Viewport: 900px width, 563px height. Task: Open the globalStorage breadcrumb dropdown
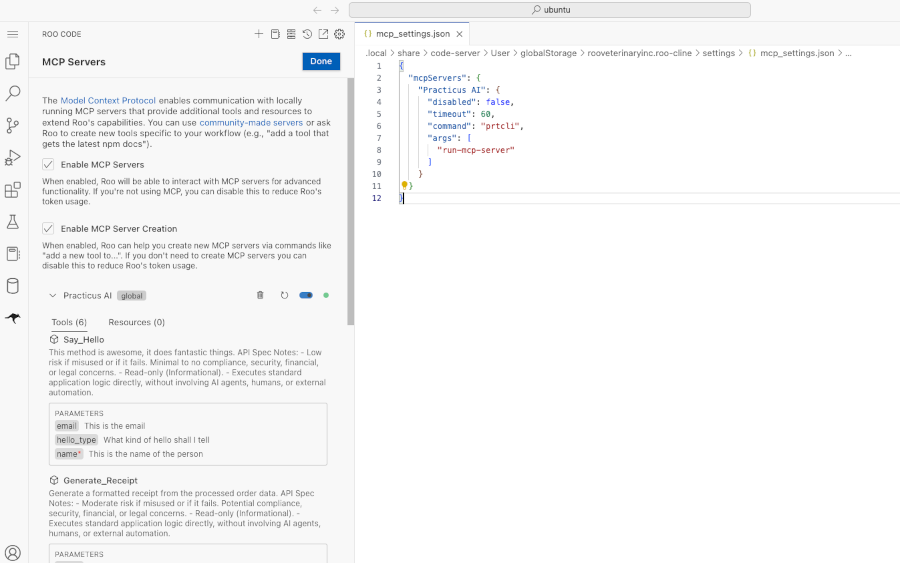click(548, 53)
